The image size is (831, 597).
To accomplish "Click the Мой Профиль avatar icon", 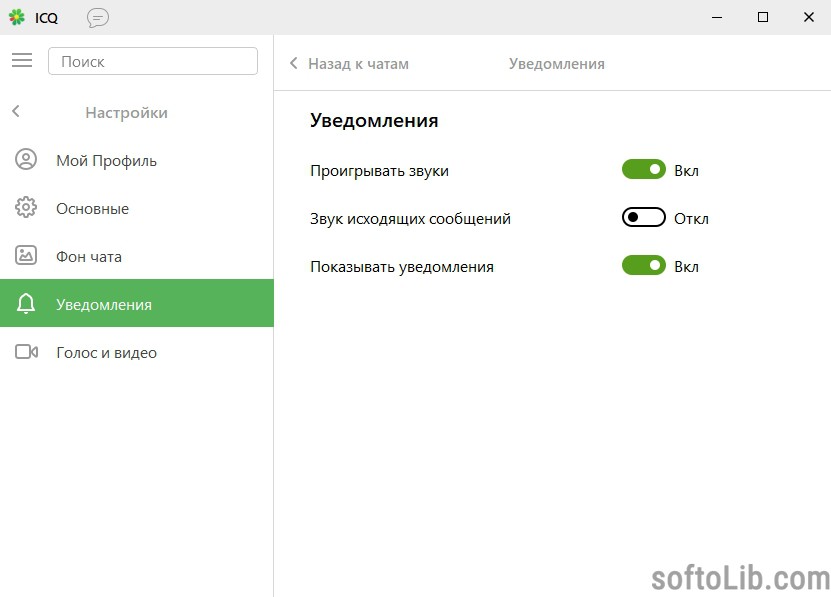I will (26, 159).
